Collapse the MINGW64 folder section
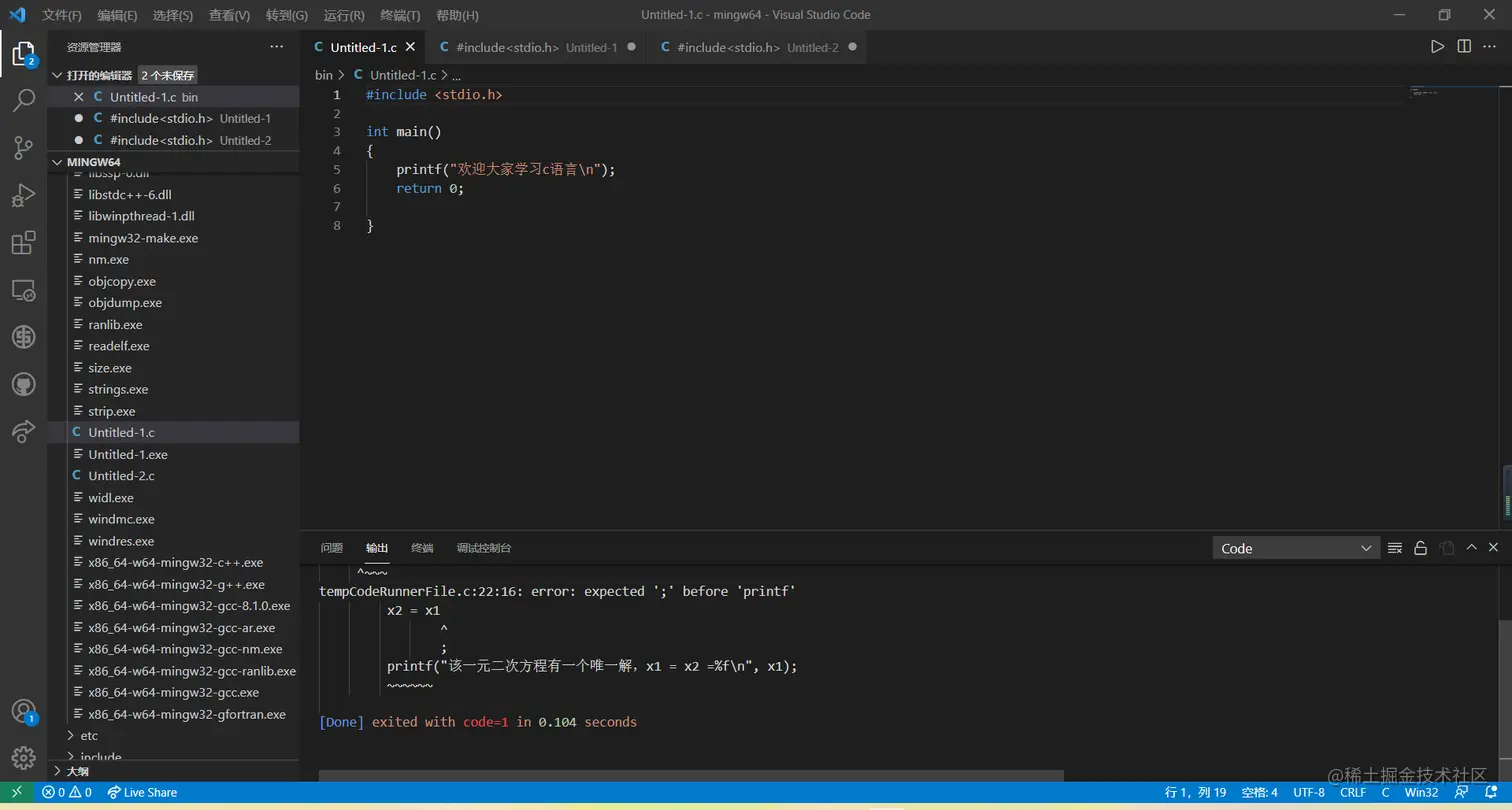This screenshot has height=810, width=1512. click(x=57, y=162)
